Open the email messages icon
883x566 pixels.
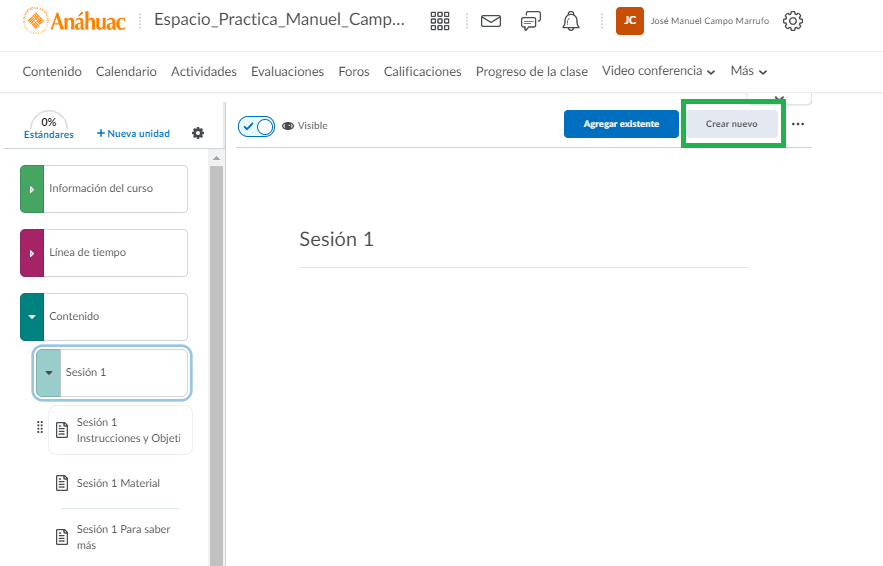point(490,21)
